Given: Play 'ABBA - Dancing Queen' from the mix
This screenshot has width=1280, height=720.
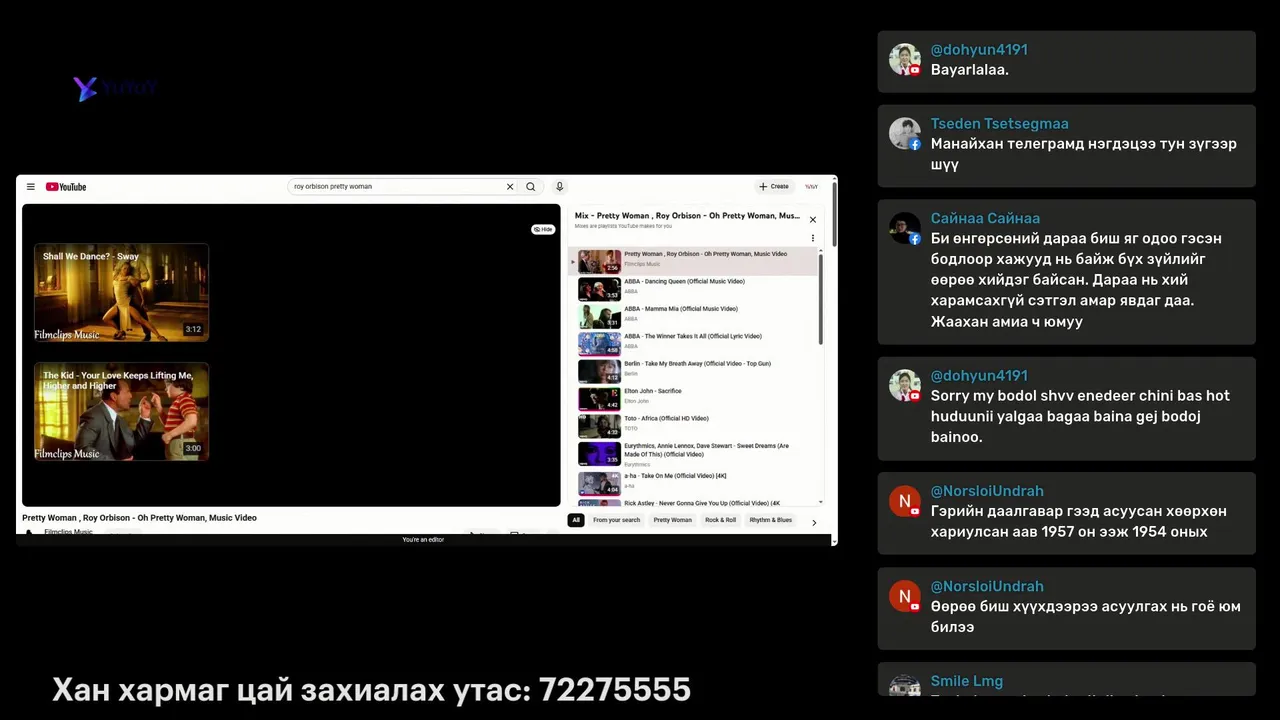Looking at the screenshot, I should tap(694, 288).
